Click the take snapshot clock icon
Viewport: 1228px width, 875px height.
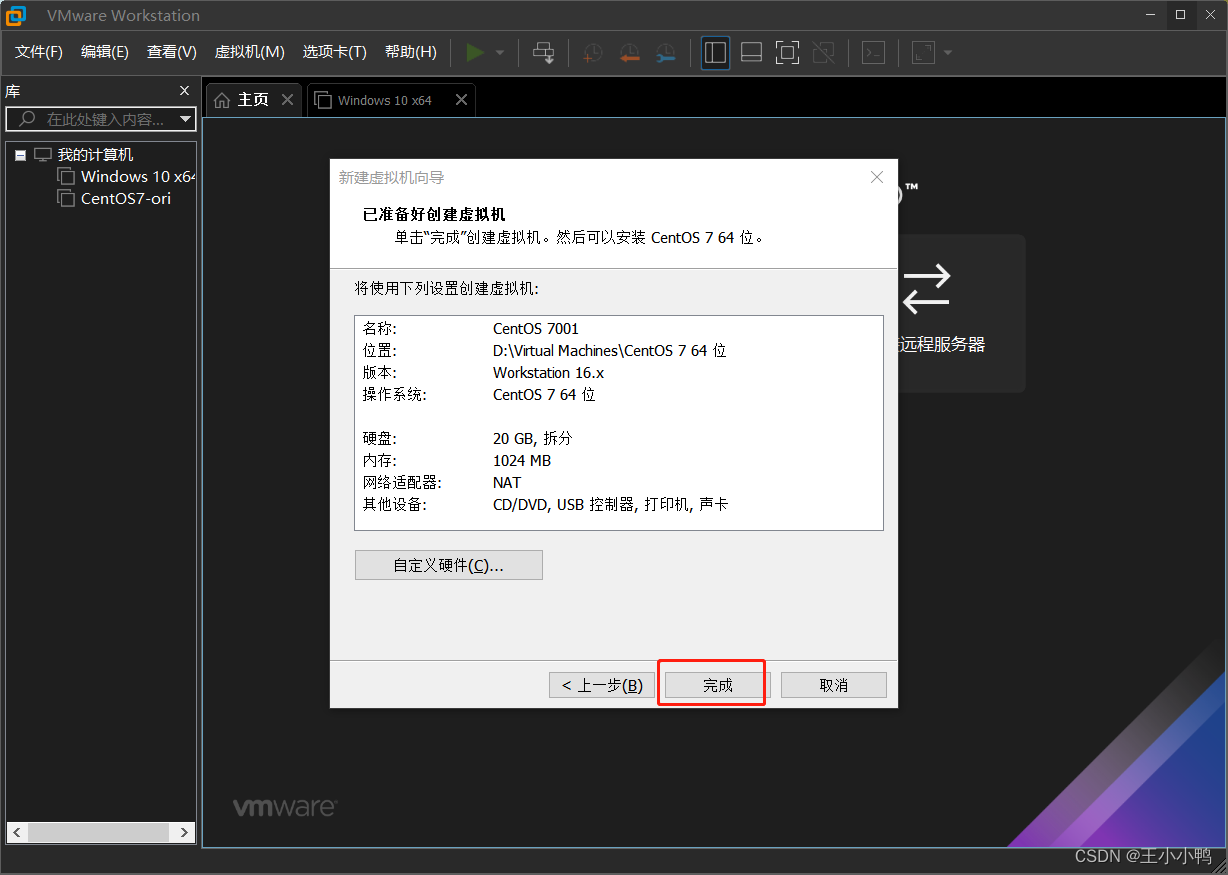pyautogui.click(x=593, y=53)
